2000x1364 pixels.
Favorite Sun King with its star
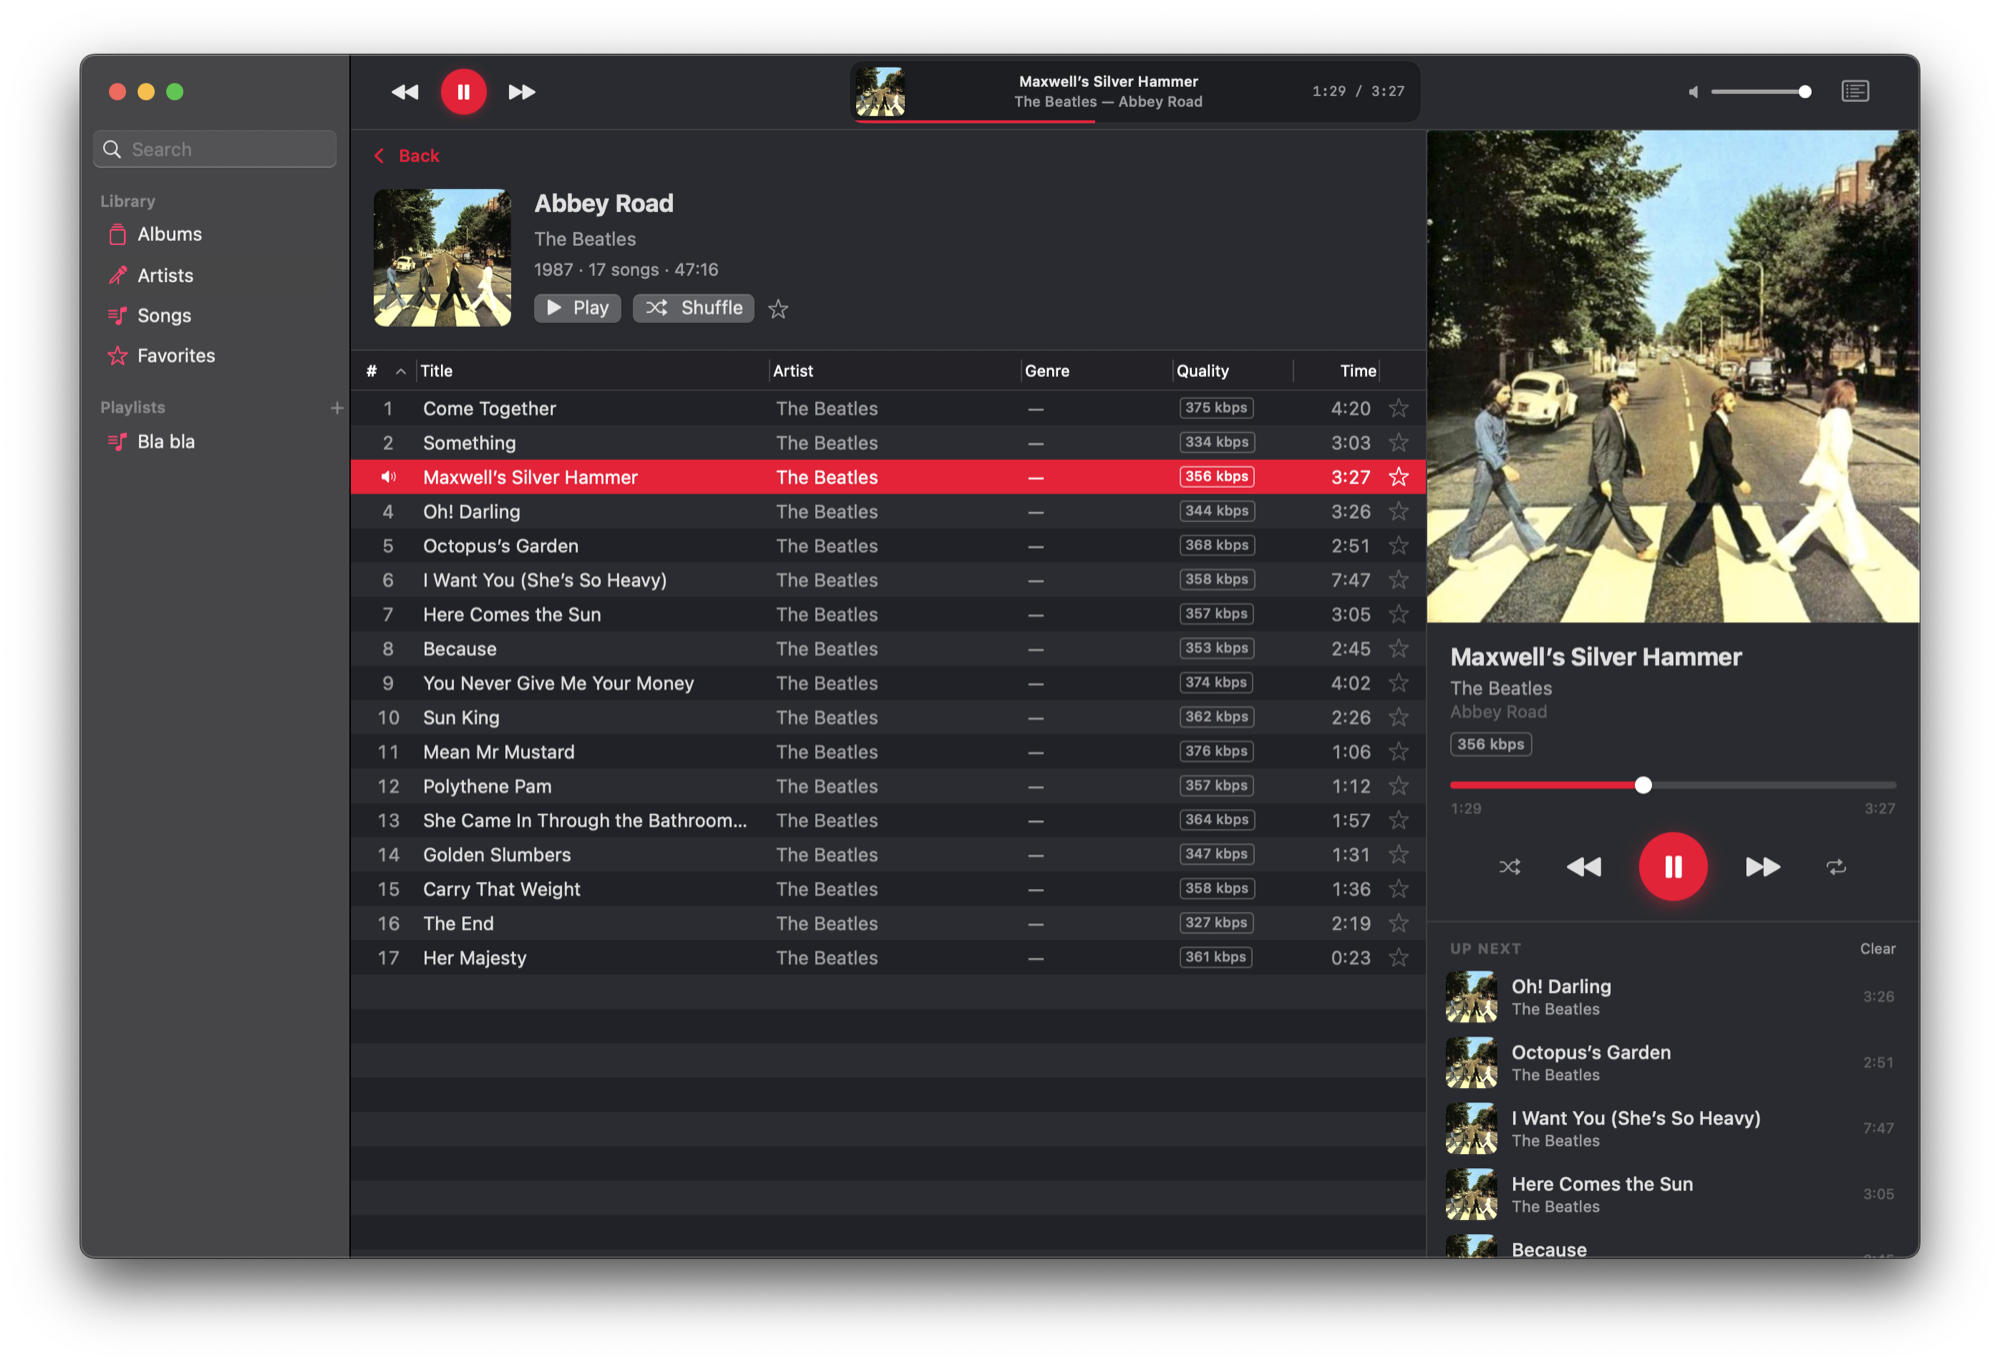pyautogui.click(x=1399, y=717)
